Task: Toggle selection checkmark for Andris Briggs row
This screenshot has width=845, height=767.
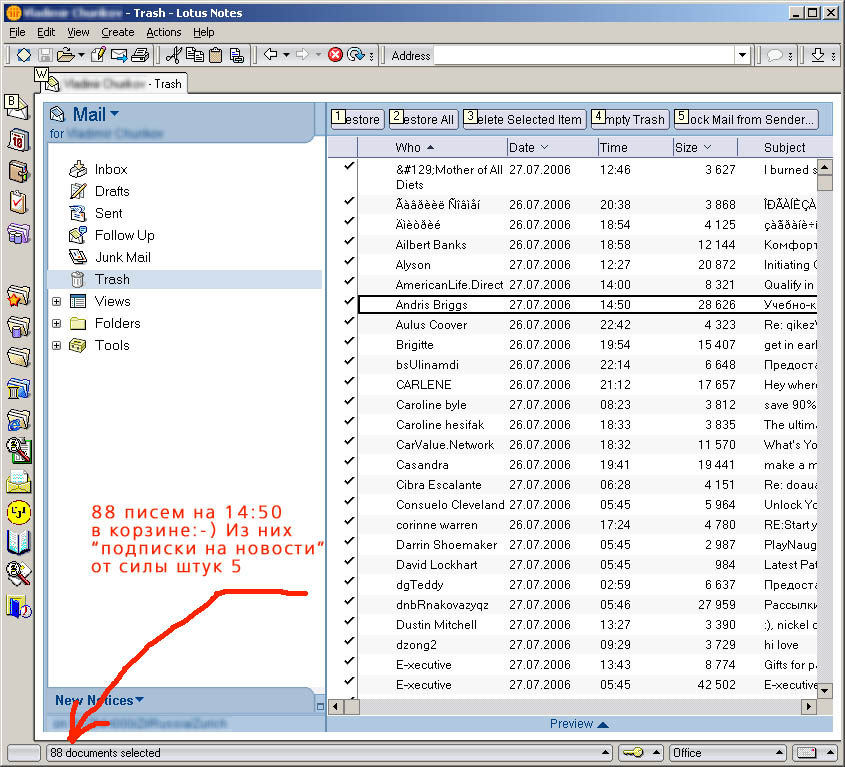Action: pos(349,301)
